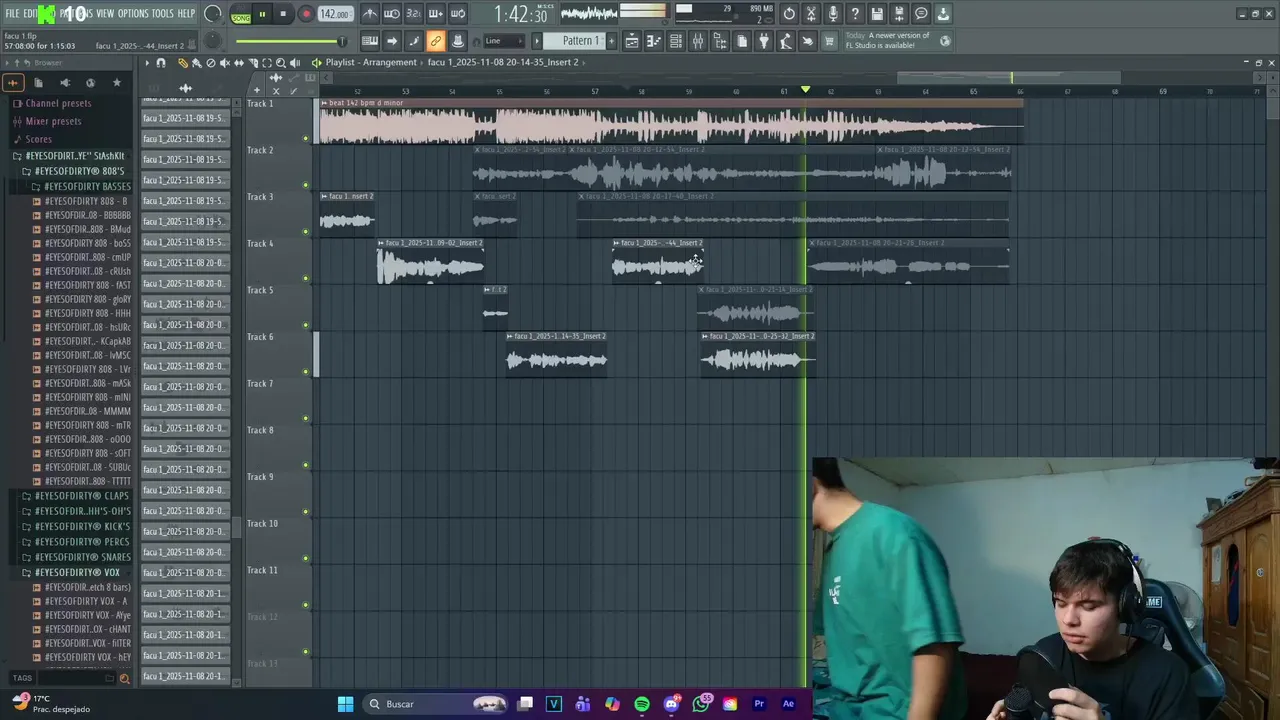Select the browser favorites star tab

[116, 83]
